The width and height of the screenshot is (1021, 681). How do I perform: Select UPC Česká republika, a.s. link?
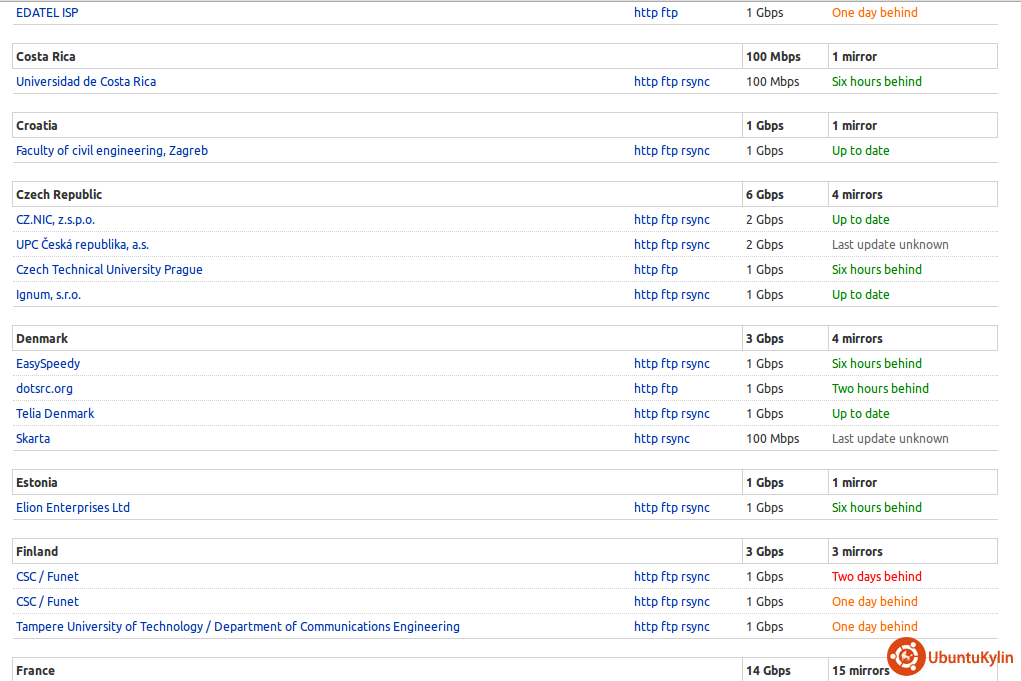click(x=82, y=245)
